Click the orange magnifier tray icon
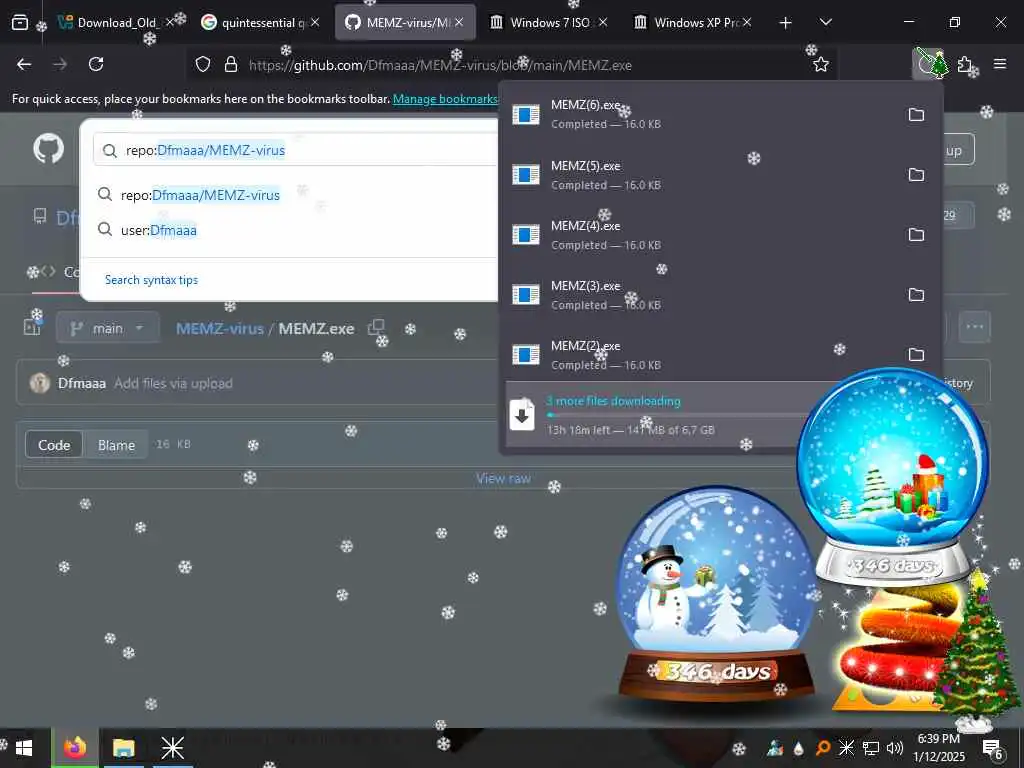1024x768 pixels. (x=823, y=748)
